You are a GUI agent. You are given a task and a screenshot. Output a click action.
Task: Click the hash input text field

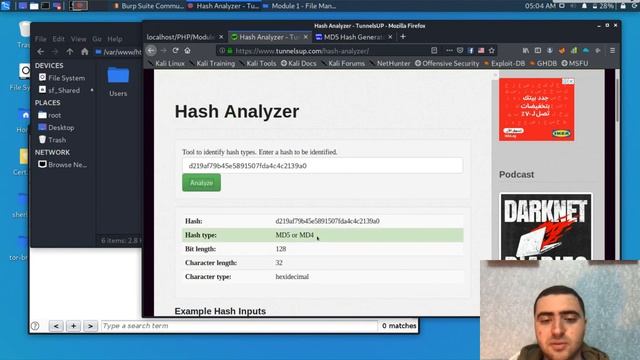pyautogui.click(x=322, y=166)
